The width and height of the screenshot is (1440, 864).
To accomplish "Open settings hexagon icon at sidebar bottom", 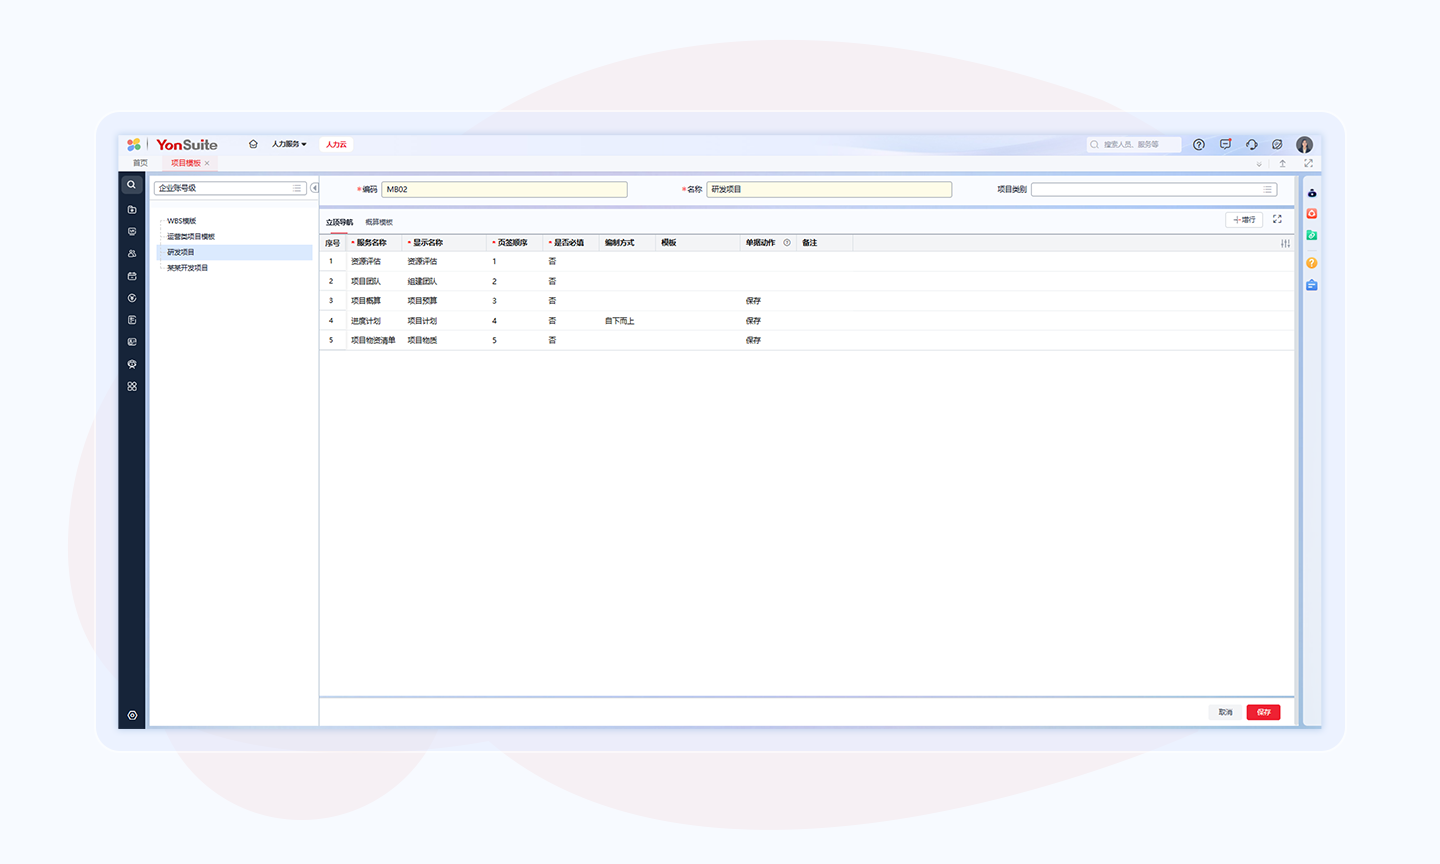I will click(132, 715).
